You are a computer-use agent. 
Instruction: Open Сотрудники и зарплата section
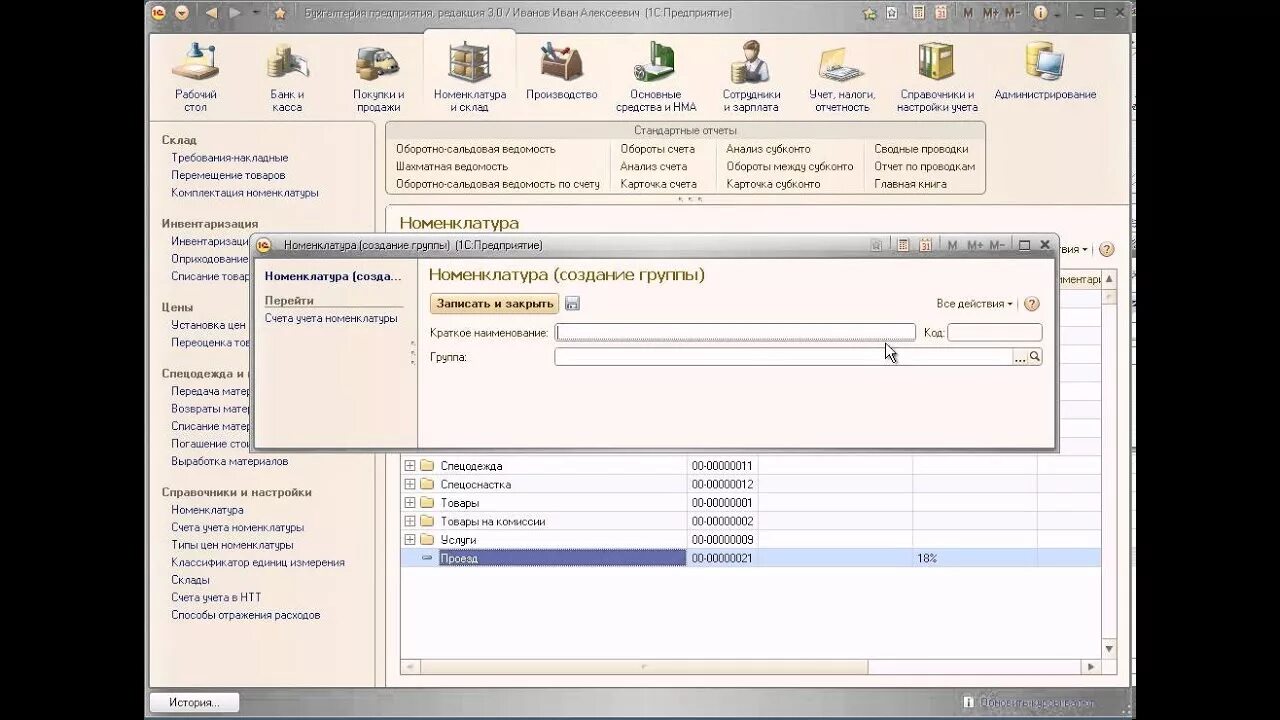751,76
